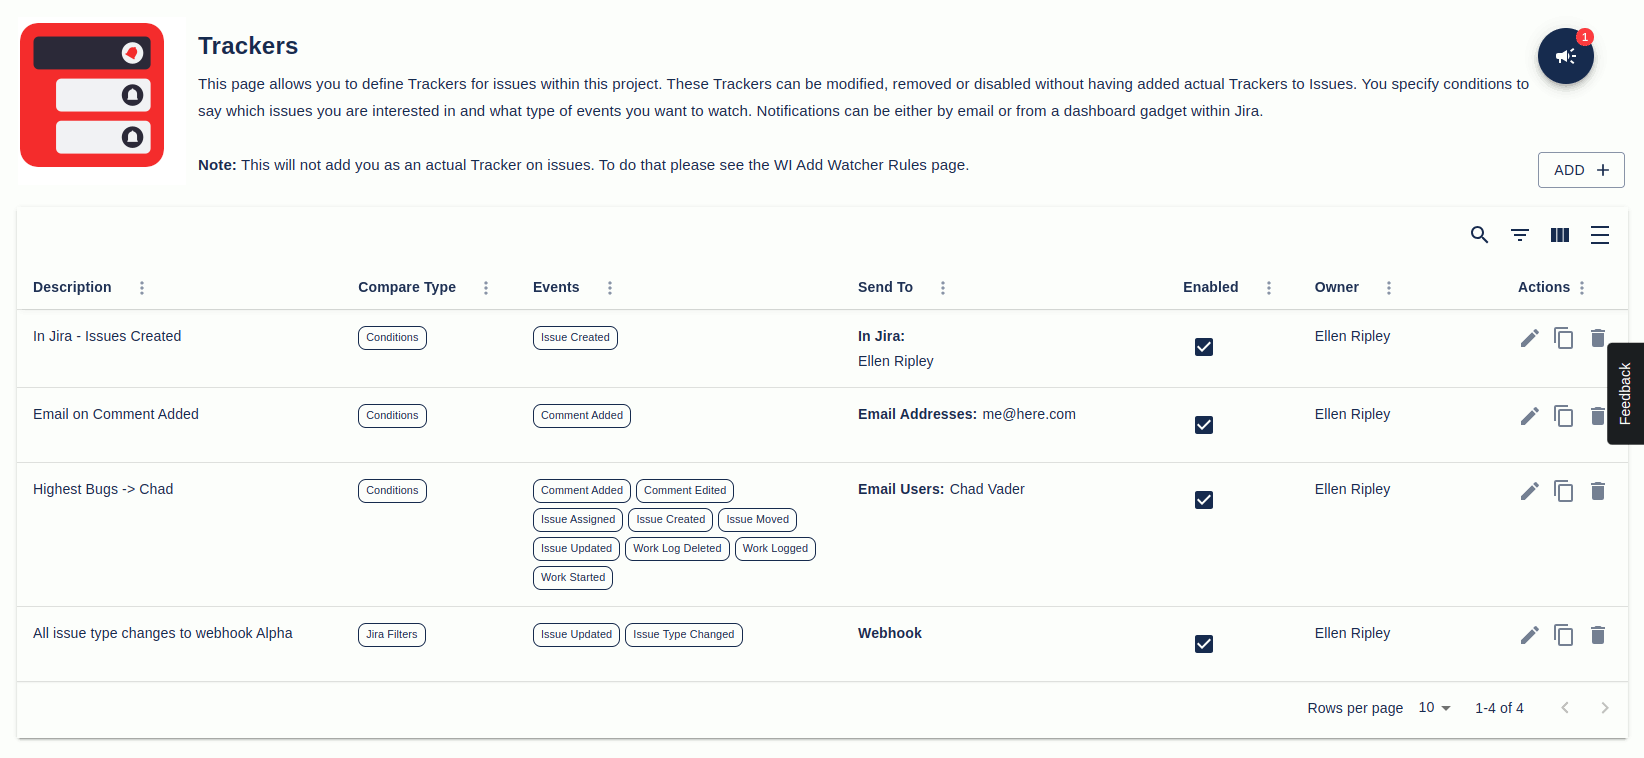Edit the 'In Jira - Issues Created' tracker
The width and height of the screenshot is (1644, 758).
pyautogui.click(x=1529, y=338)
